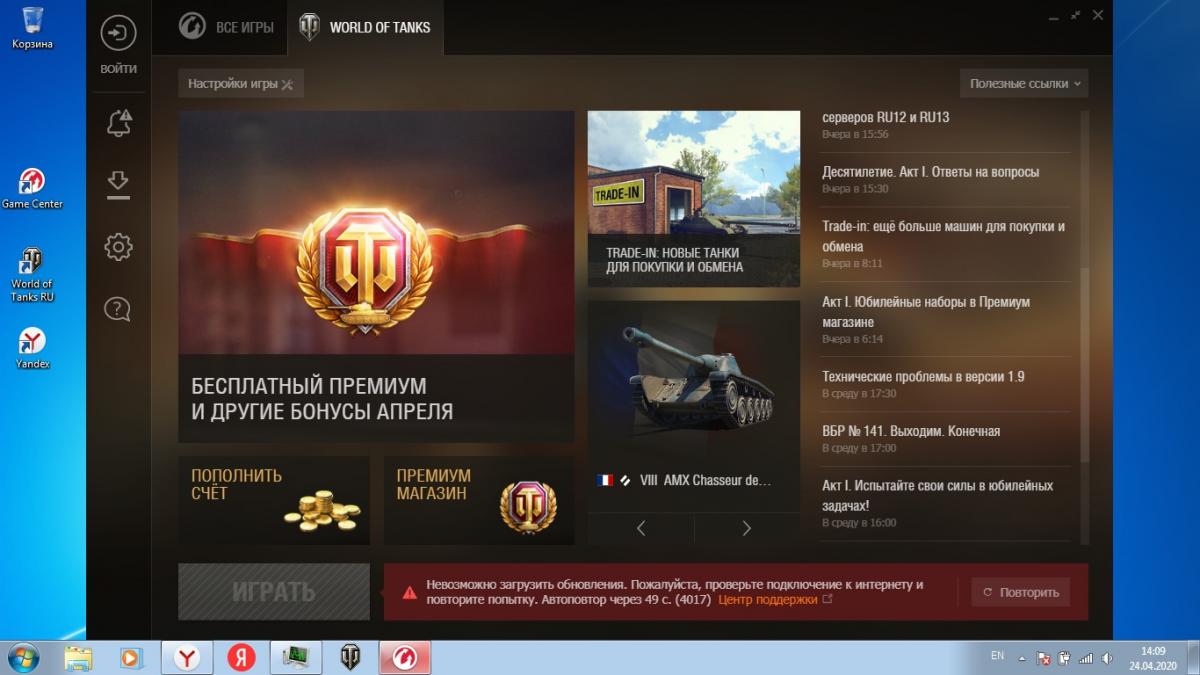The image size is (1200, 675).
Task: Open AMX Chasseur tank card
Action: click(693, 405)
